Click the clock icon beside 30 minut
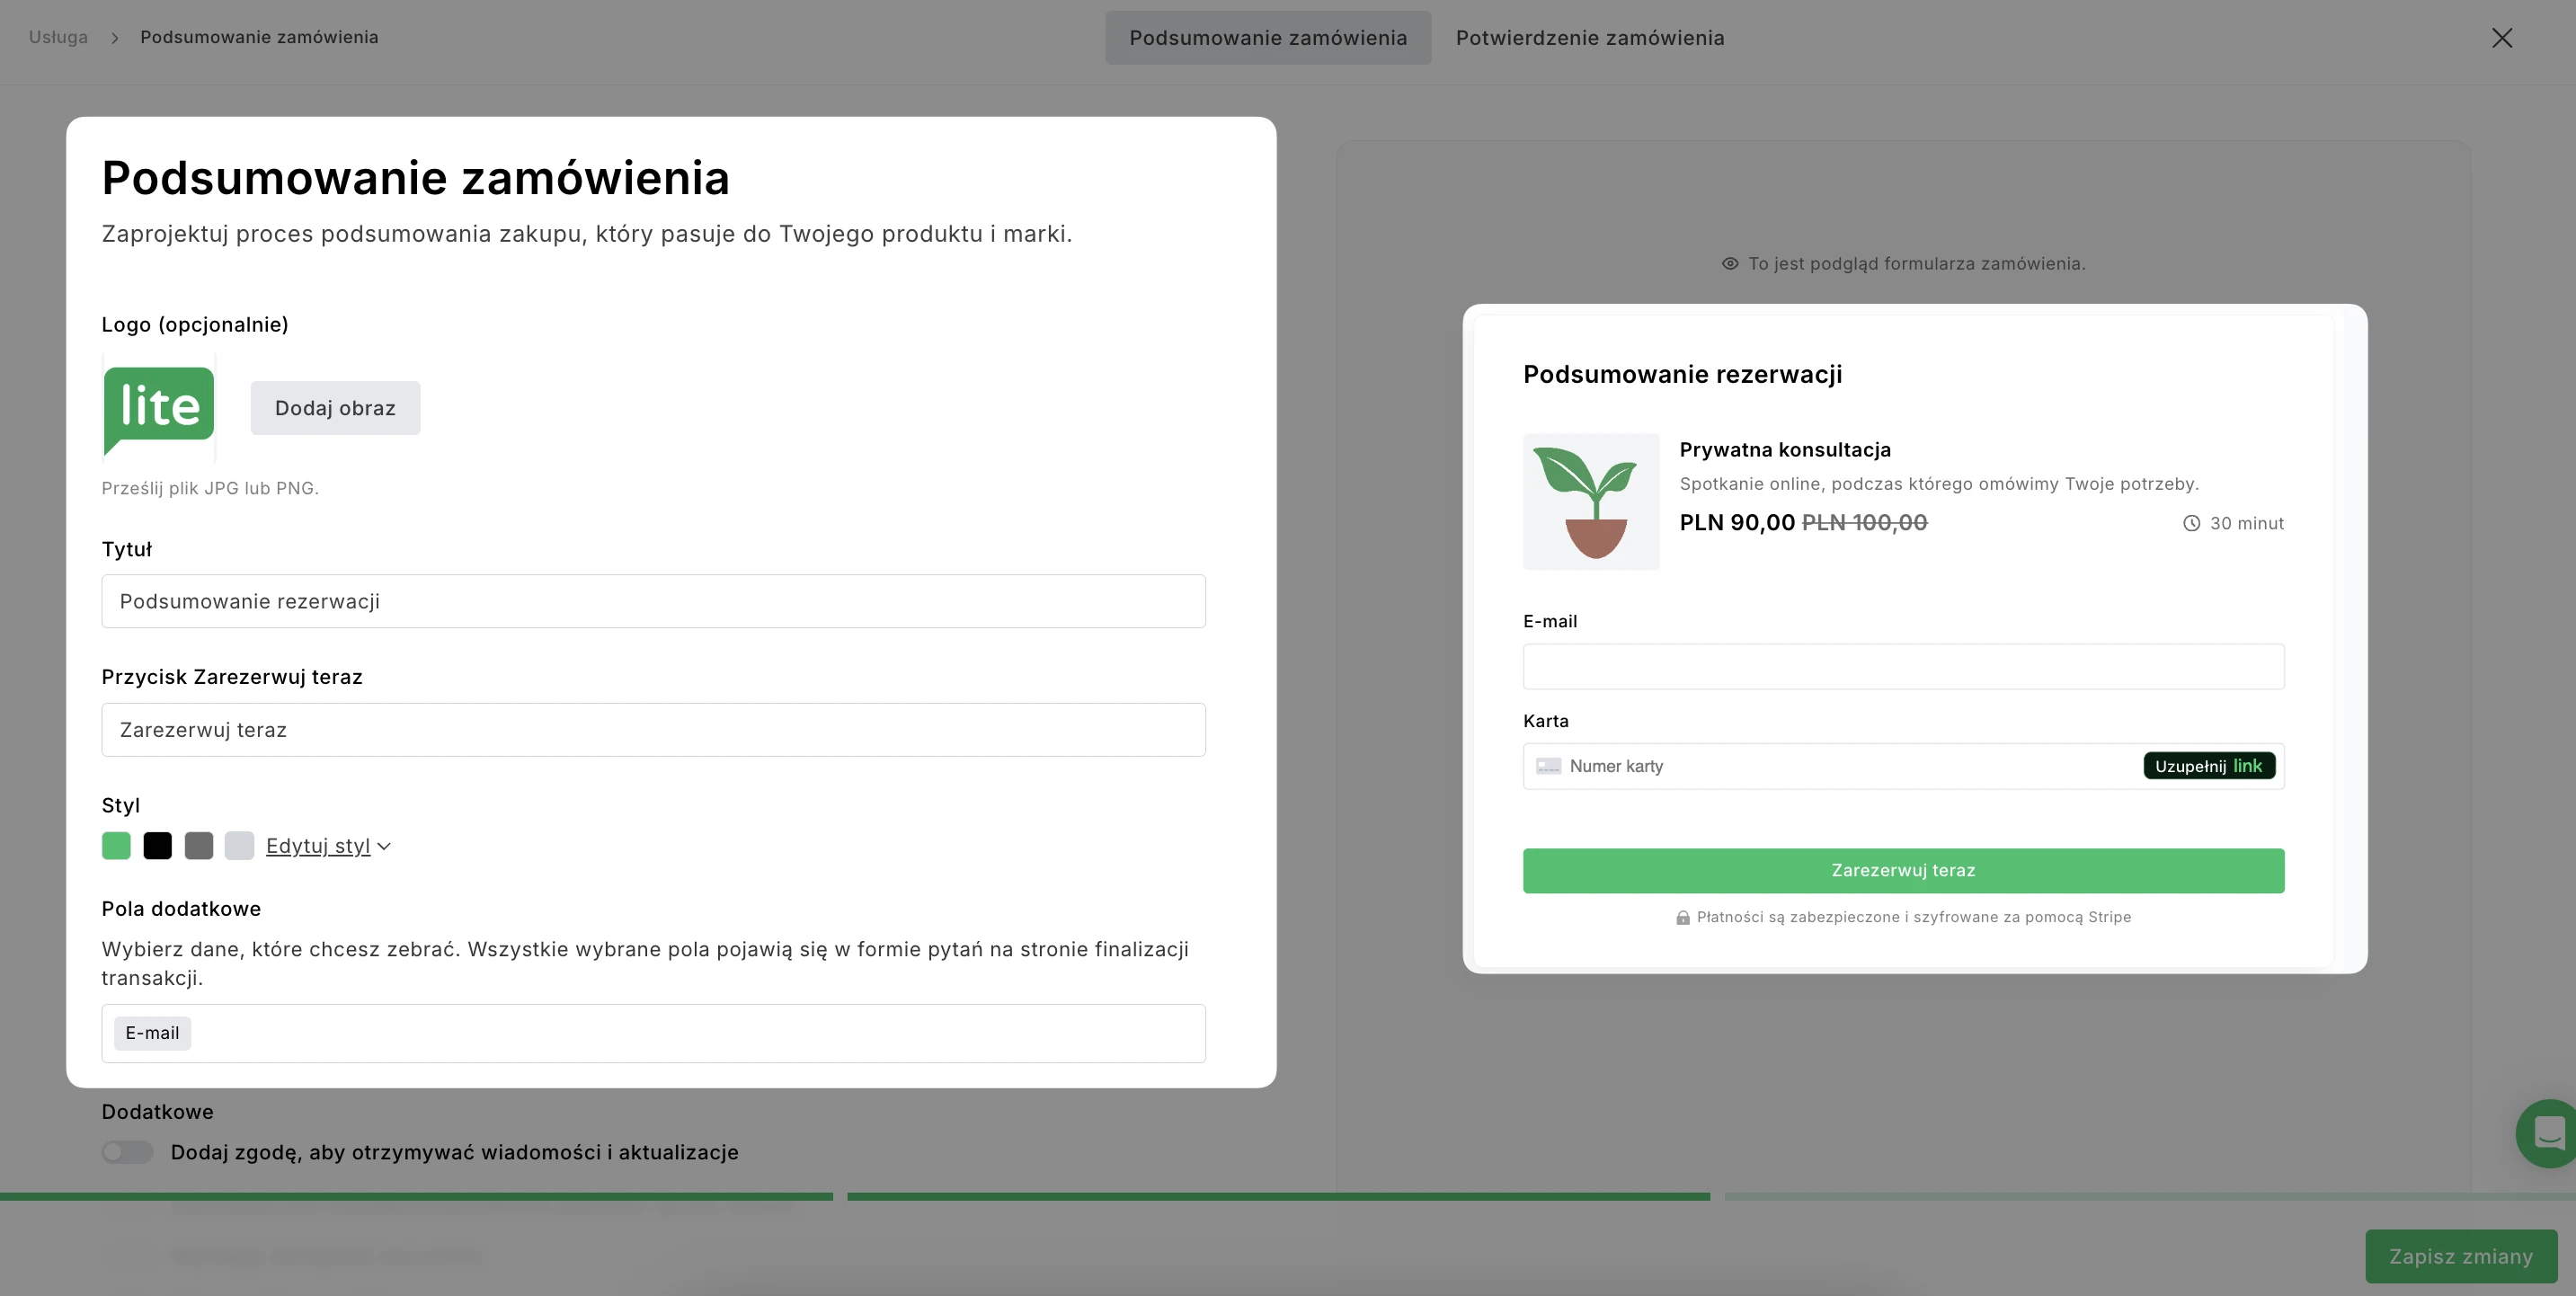This screenshot has width=2576, height=1296. 2191,524
